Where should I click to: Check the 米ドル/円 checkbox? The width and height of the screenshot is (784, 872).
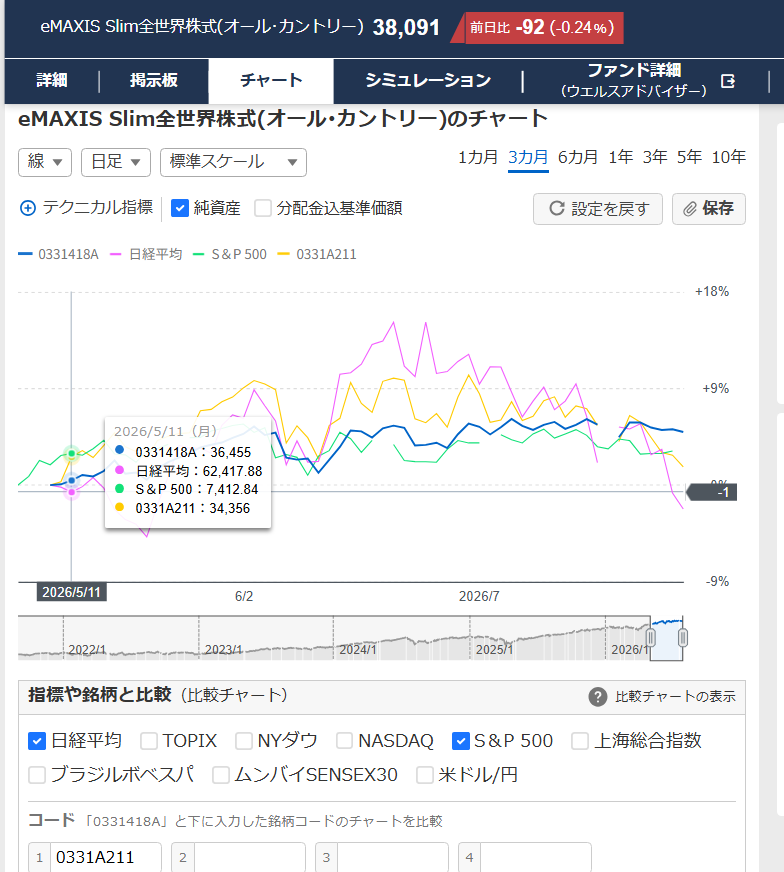[425, 775]
